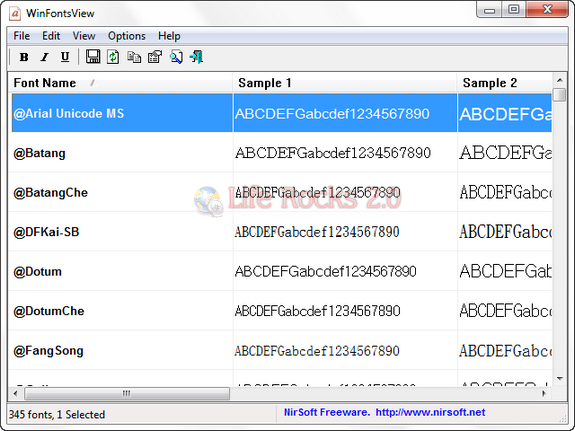
Task: Click the vertical scrollbar down arrow
Action: tap(560, 379)
